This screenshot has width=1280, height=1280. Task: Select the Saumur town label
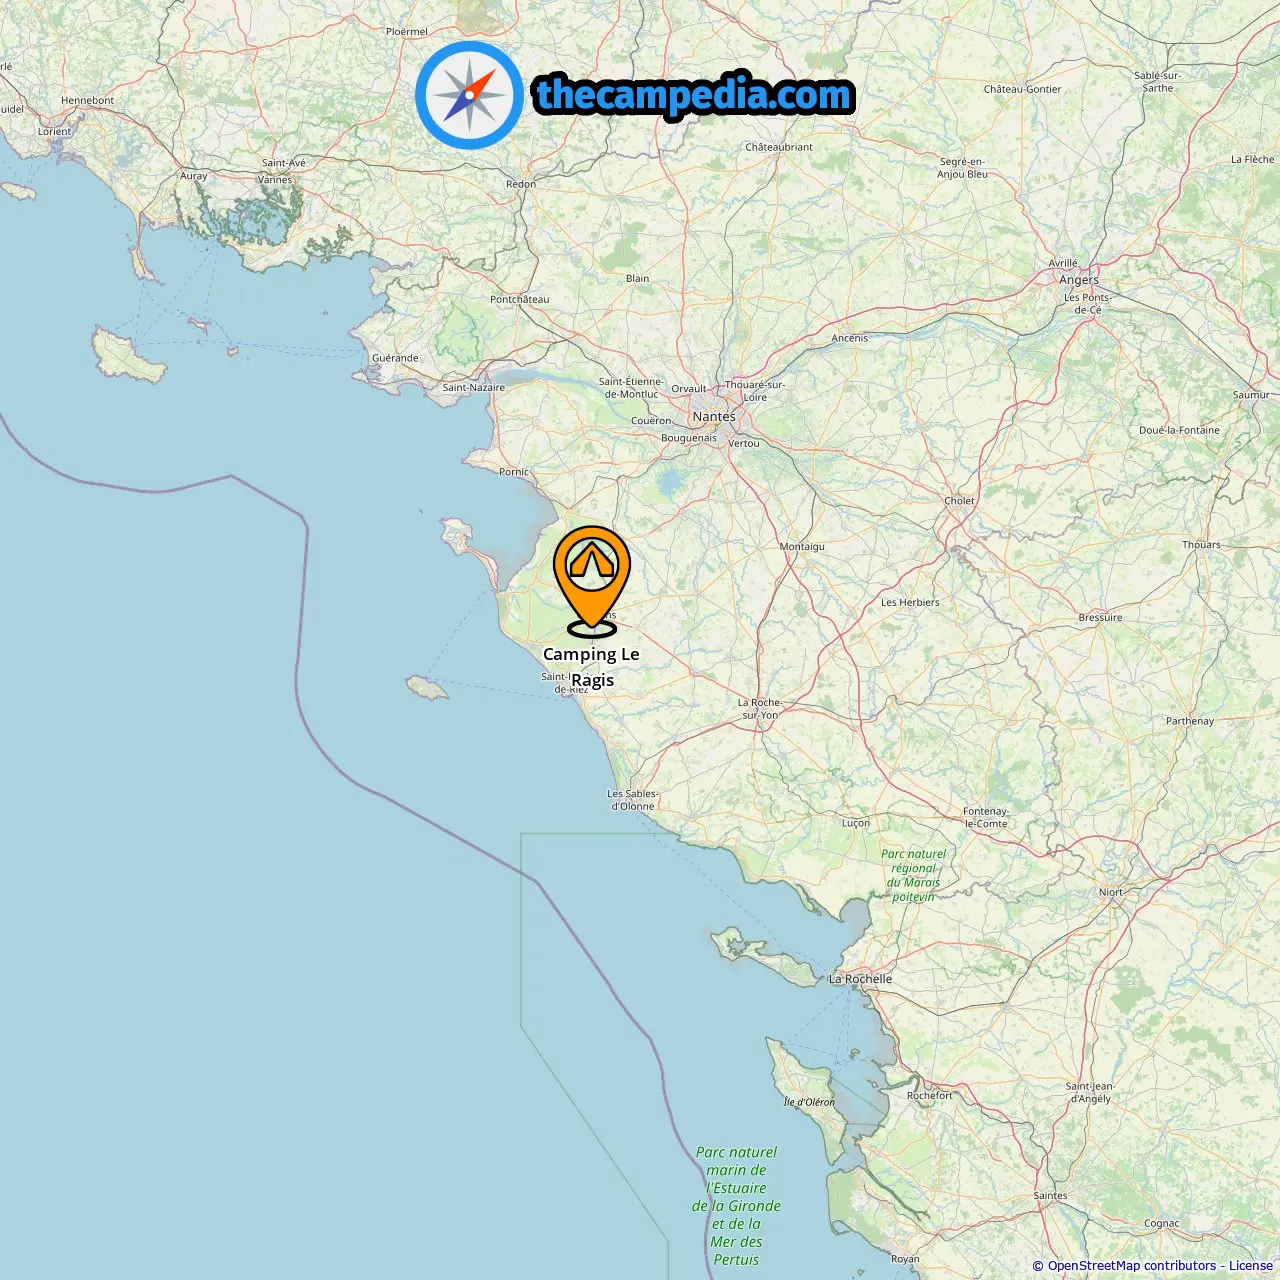click(x=1251, y=395)
